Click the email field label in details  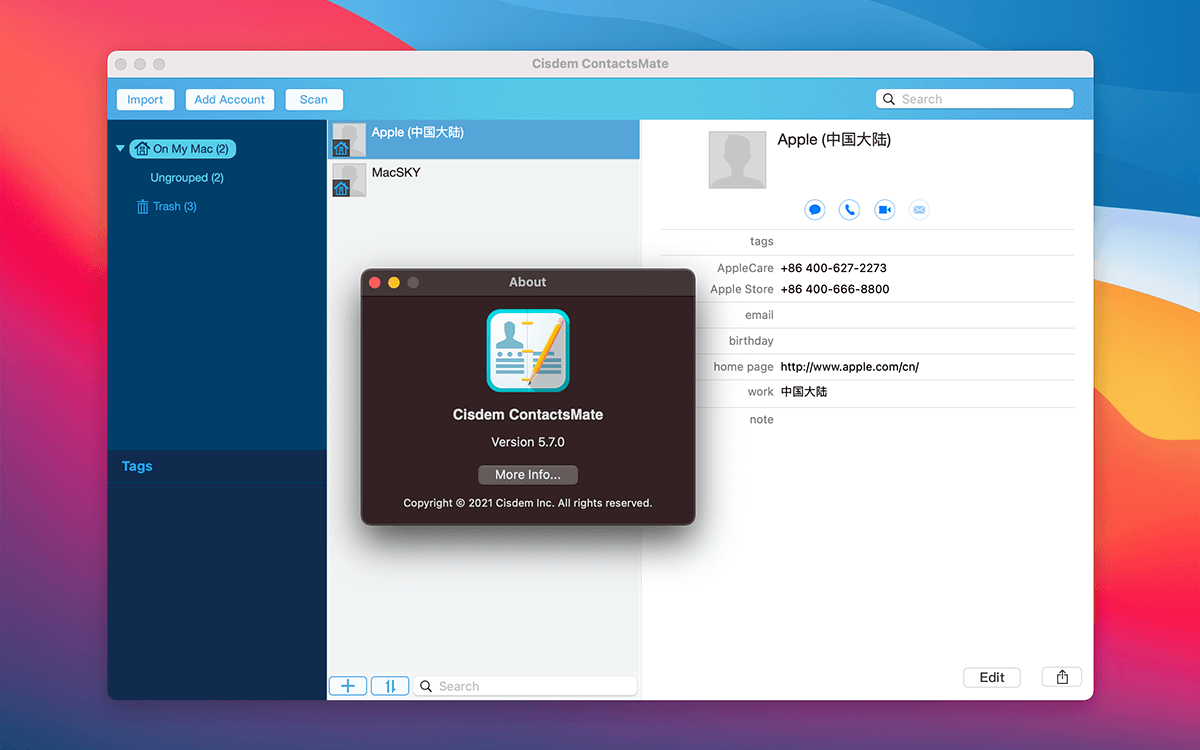760,315
